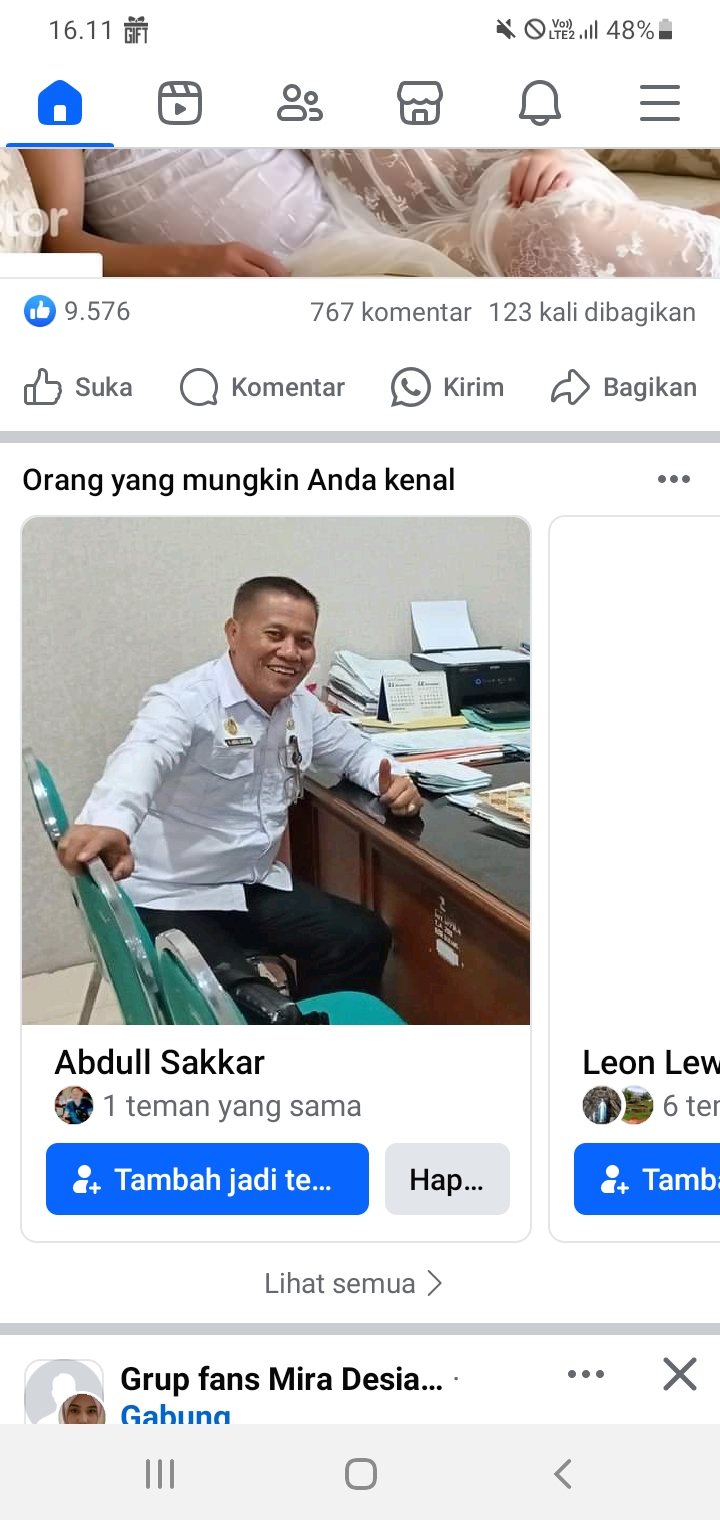View the 767 komentar link
The height and width of the screenshot is (1520, 720).
click(x=390, y=312)
